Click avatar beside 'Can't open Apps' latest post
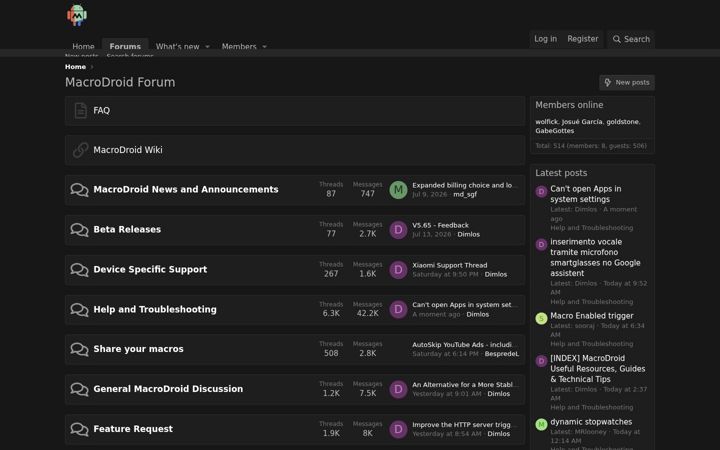The image size is (720, 450). tap(541, 191)
